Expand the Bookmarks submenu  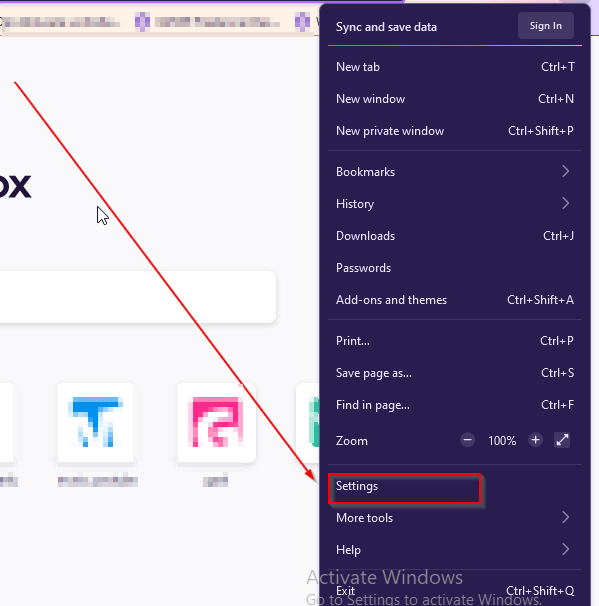click(455, 172)
